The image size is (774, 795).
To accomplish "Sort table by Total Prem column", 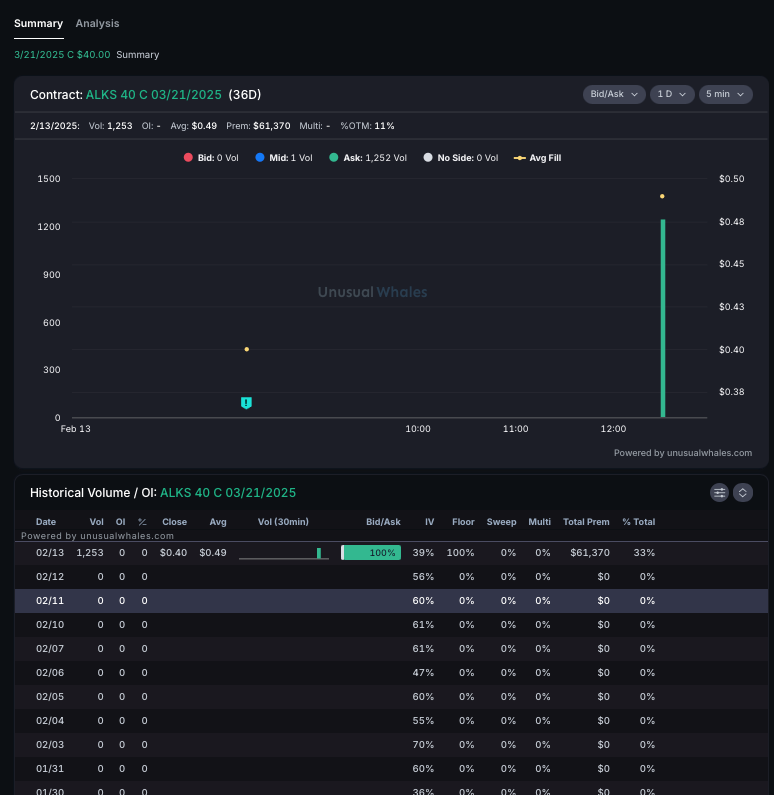I will coord(586,522).
